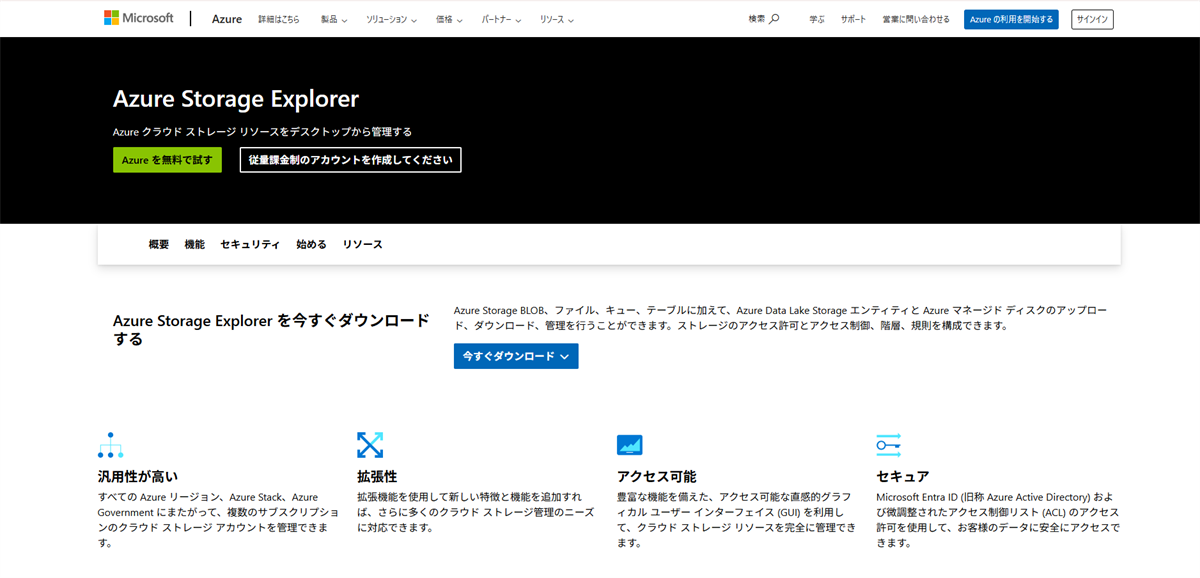Click the サインイン button

click(x=1092, y=19)
